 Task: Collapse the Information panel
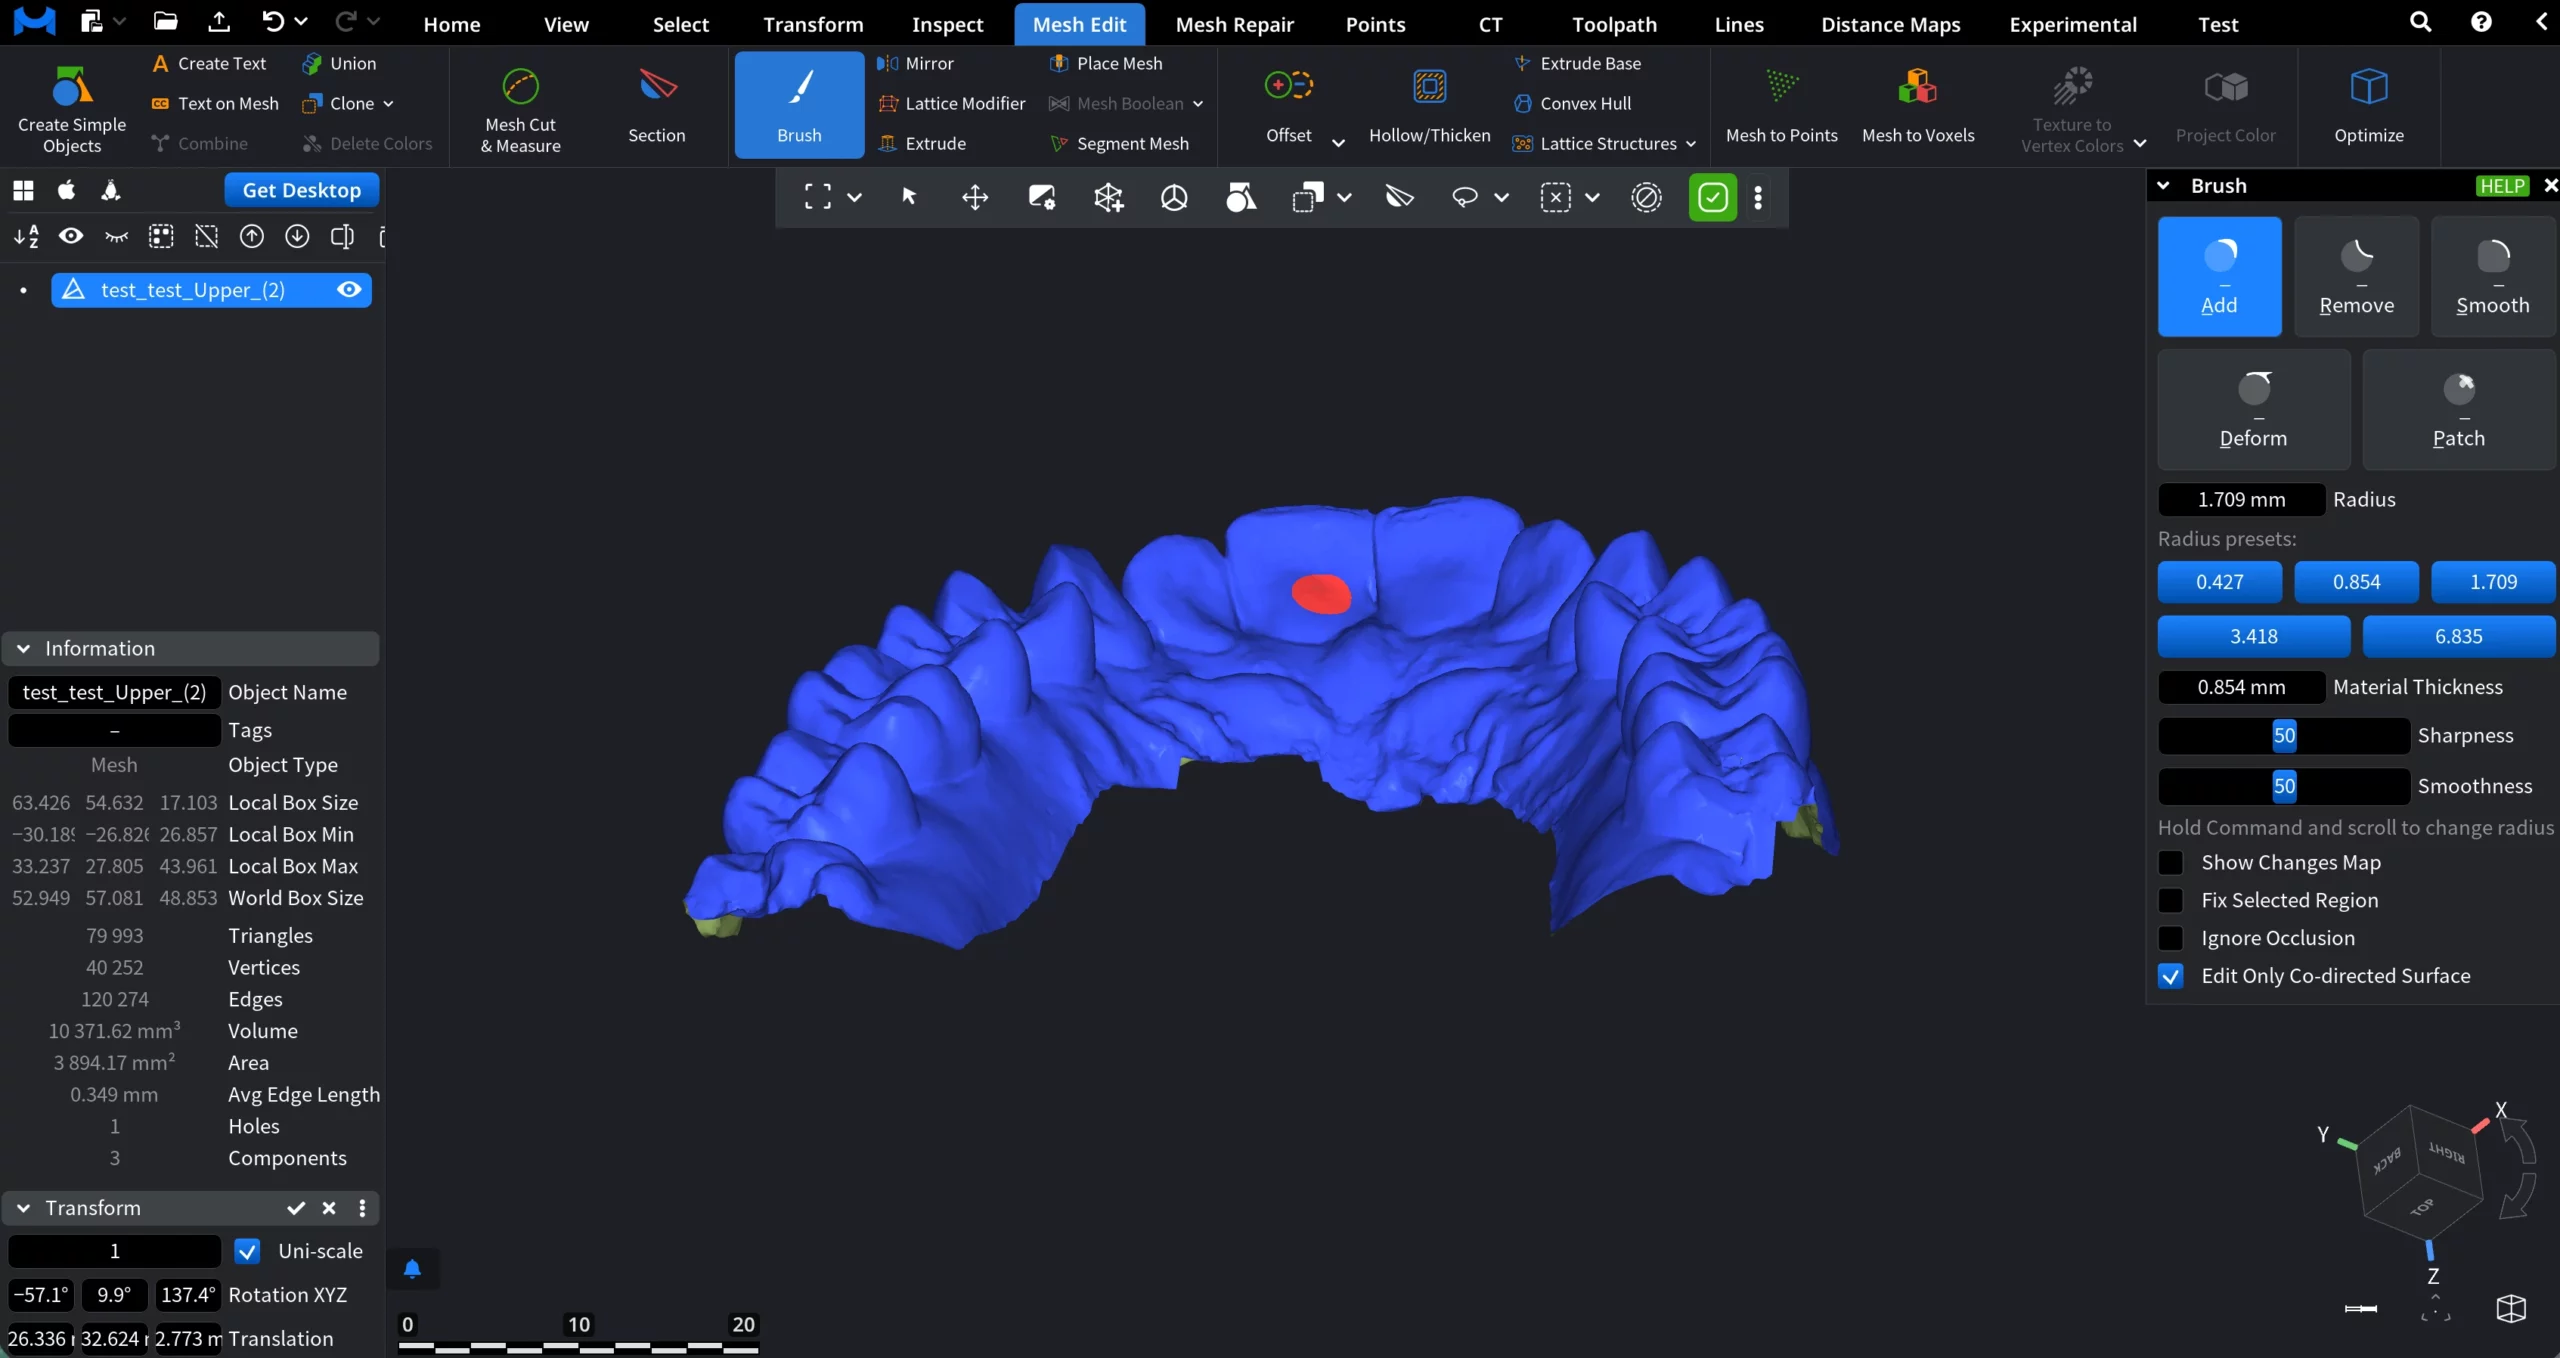pyautogui.click(x=24, y=648)
